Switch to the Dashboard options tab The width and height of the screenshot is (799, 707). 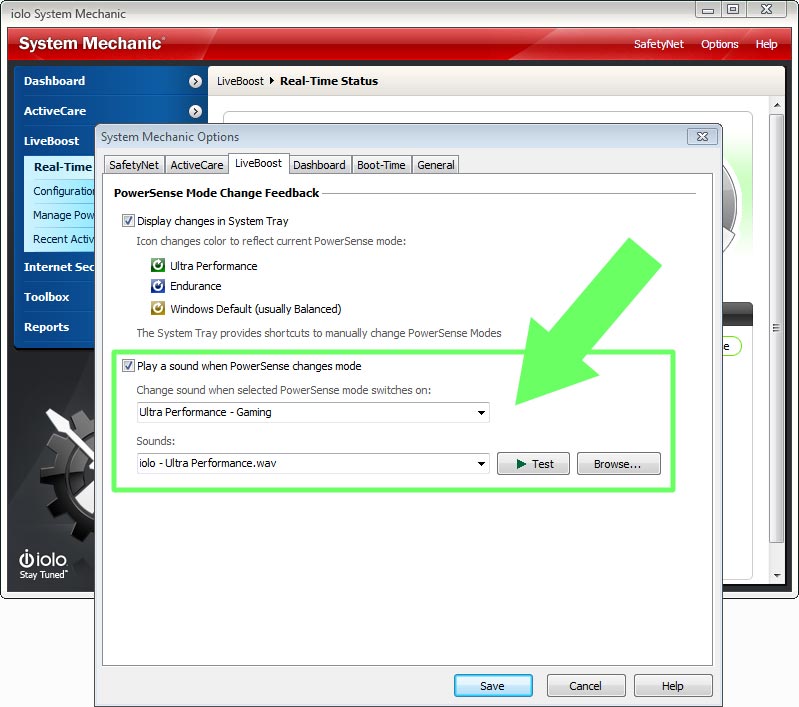click(x=319, y=165)
